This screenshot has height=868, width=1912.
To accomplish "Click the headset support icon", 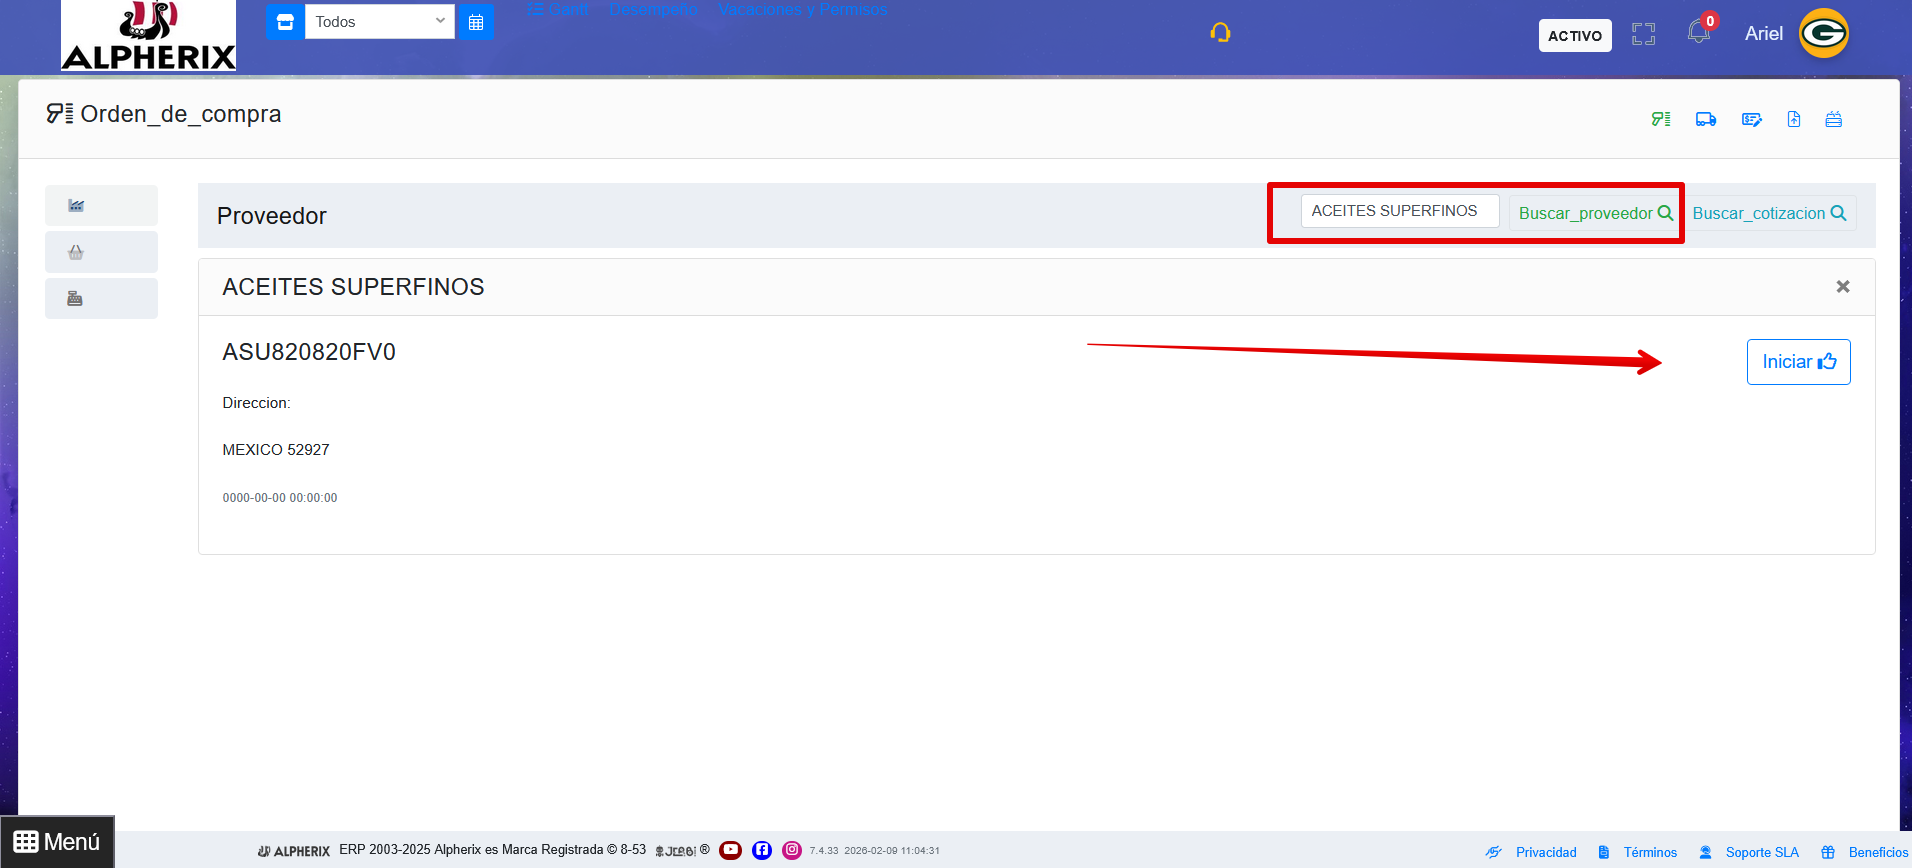I will click(1220, 33).
